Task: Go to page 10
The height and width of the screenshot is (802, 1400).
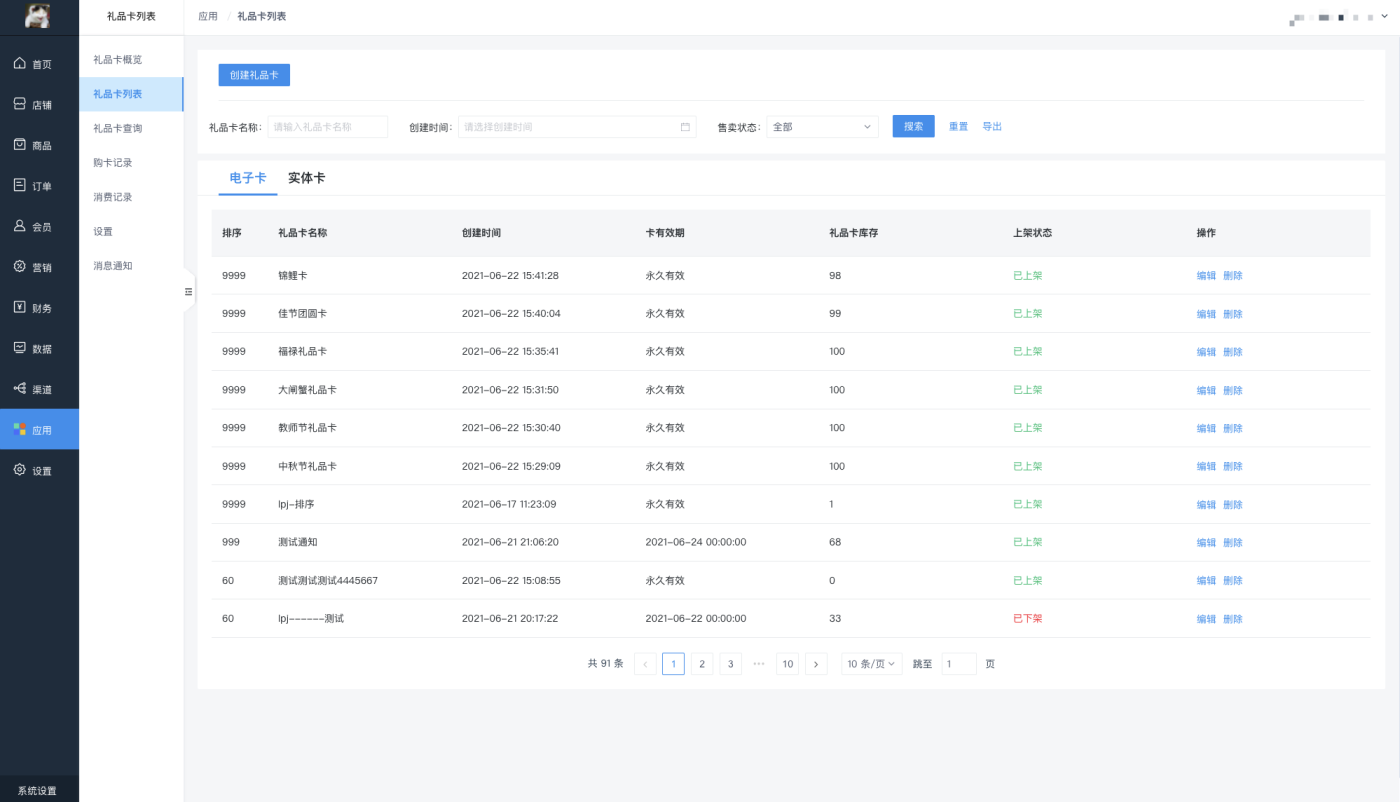Action: pyautogui.click(x=788, y=664)
